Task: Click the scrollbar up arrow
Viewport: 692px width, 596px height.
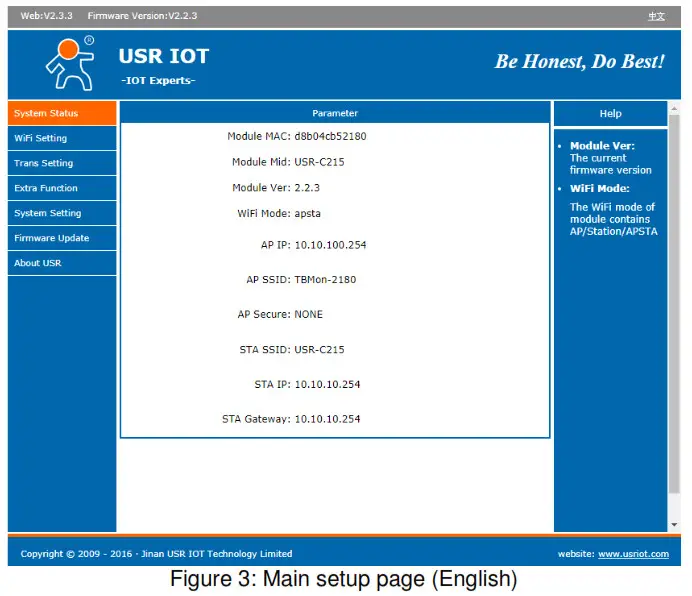Action: click(x=674, y=108)
